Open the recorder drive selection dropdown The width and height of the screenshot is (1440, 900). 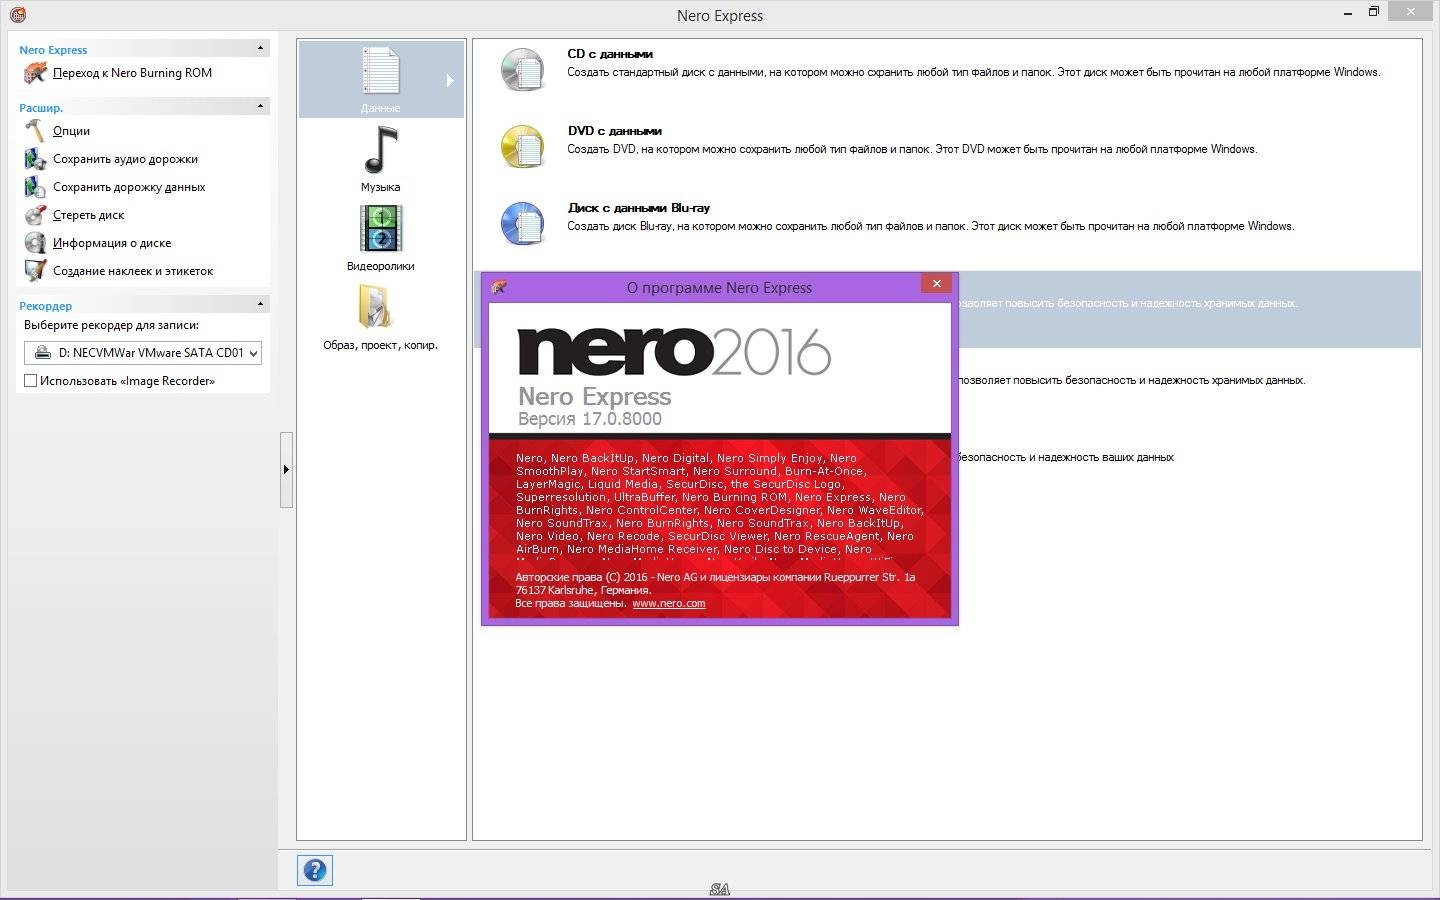(x=143, y=353)
